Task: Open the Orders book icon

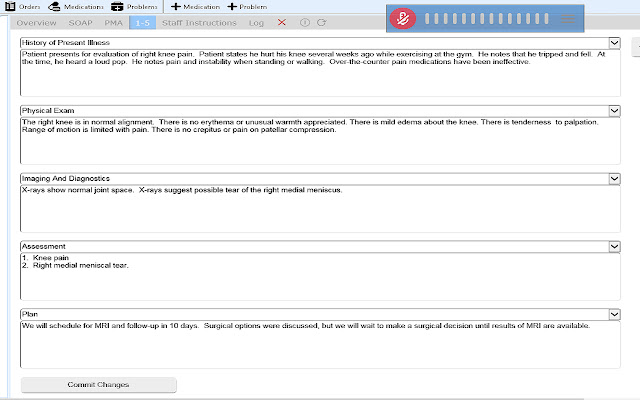Action: (x=11, y=6)
